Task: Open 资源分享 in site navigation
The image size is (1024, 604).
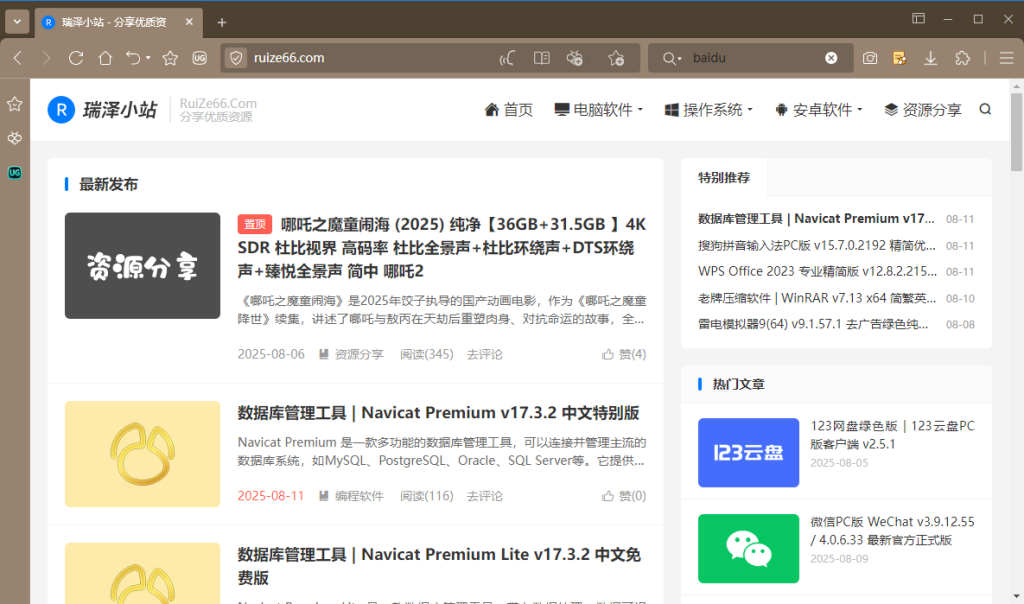Action: coord(923,110)
